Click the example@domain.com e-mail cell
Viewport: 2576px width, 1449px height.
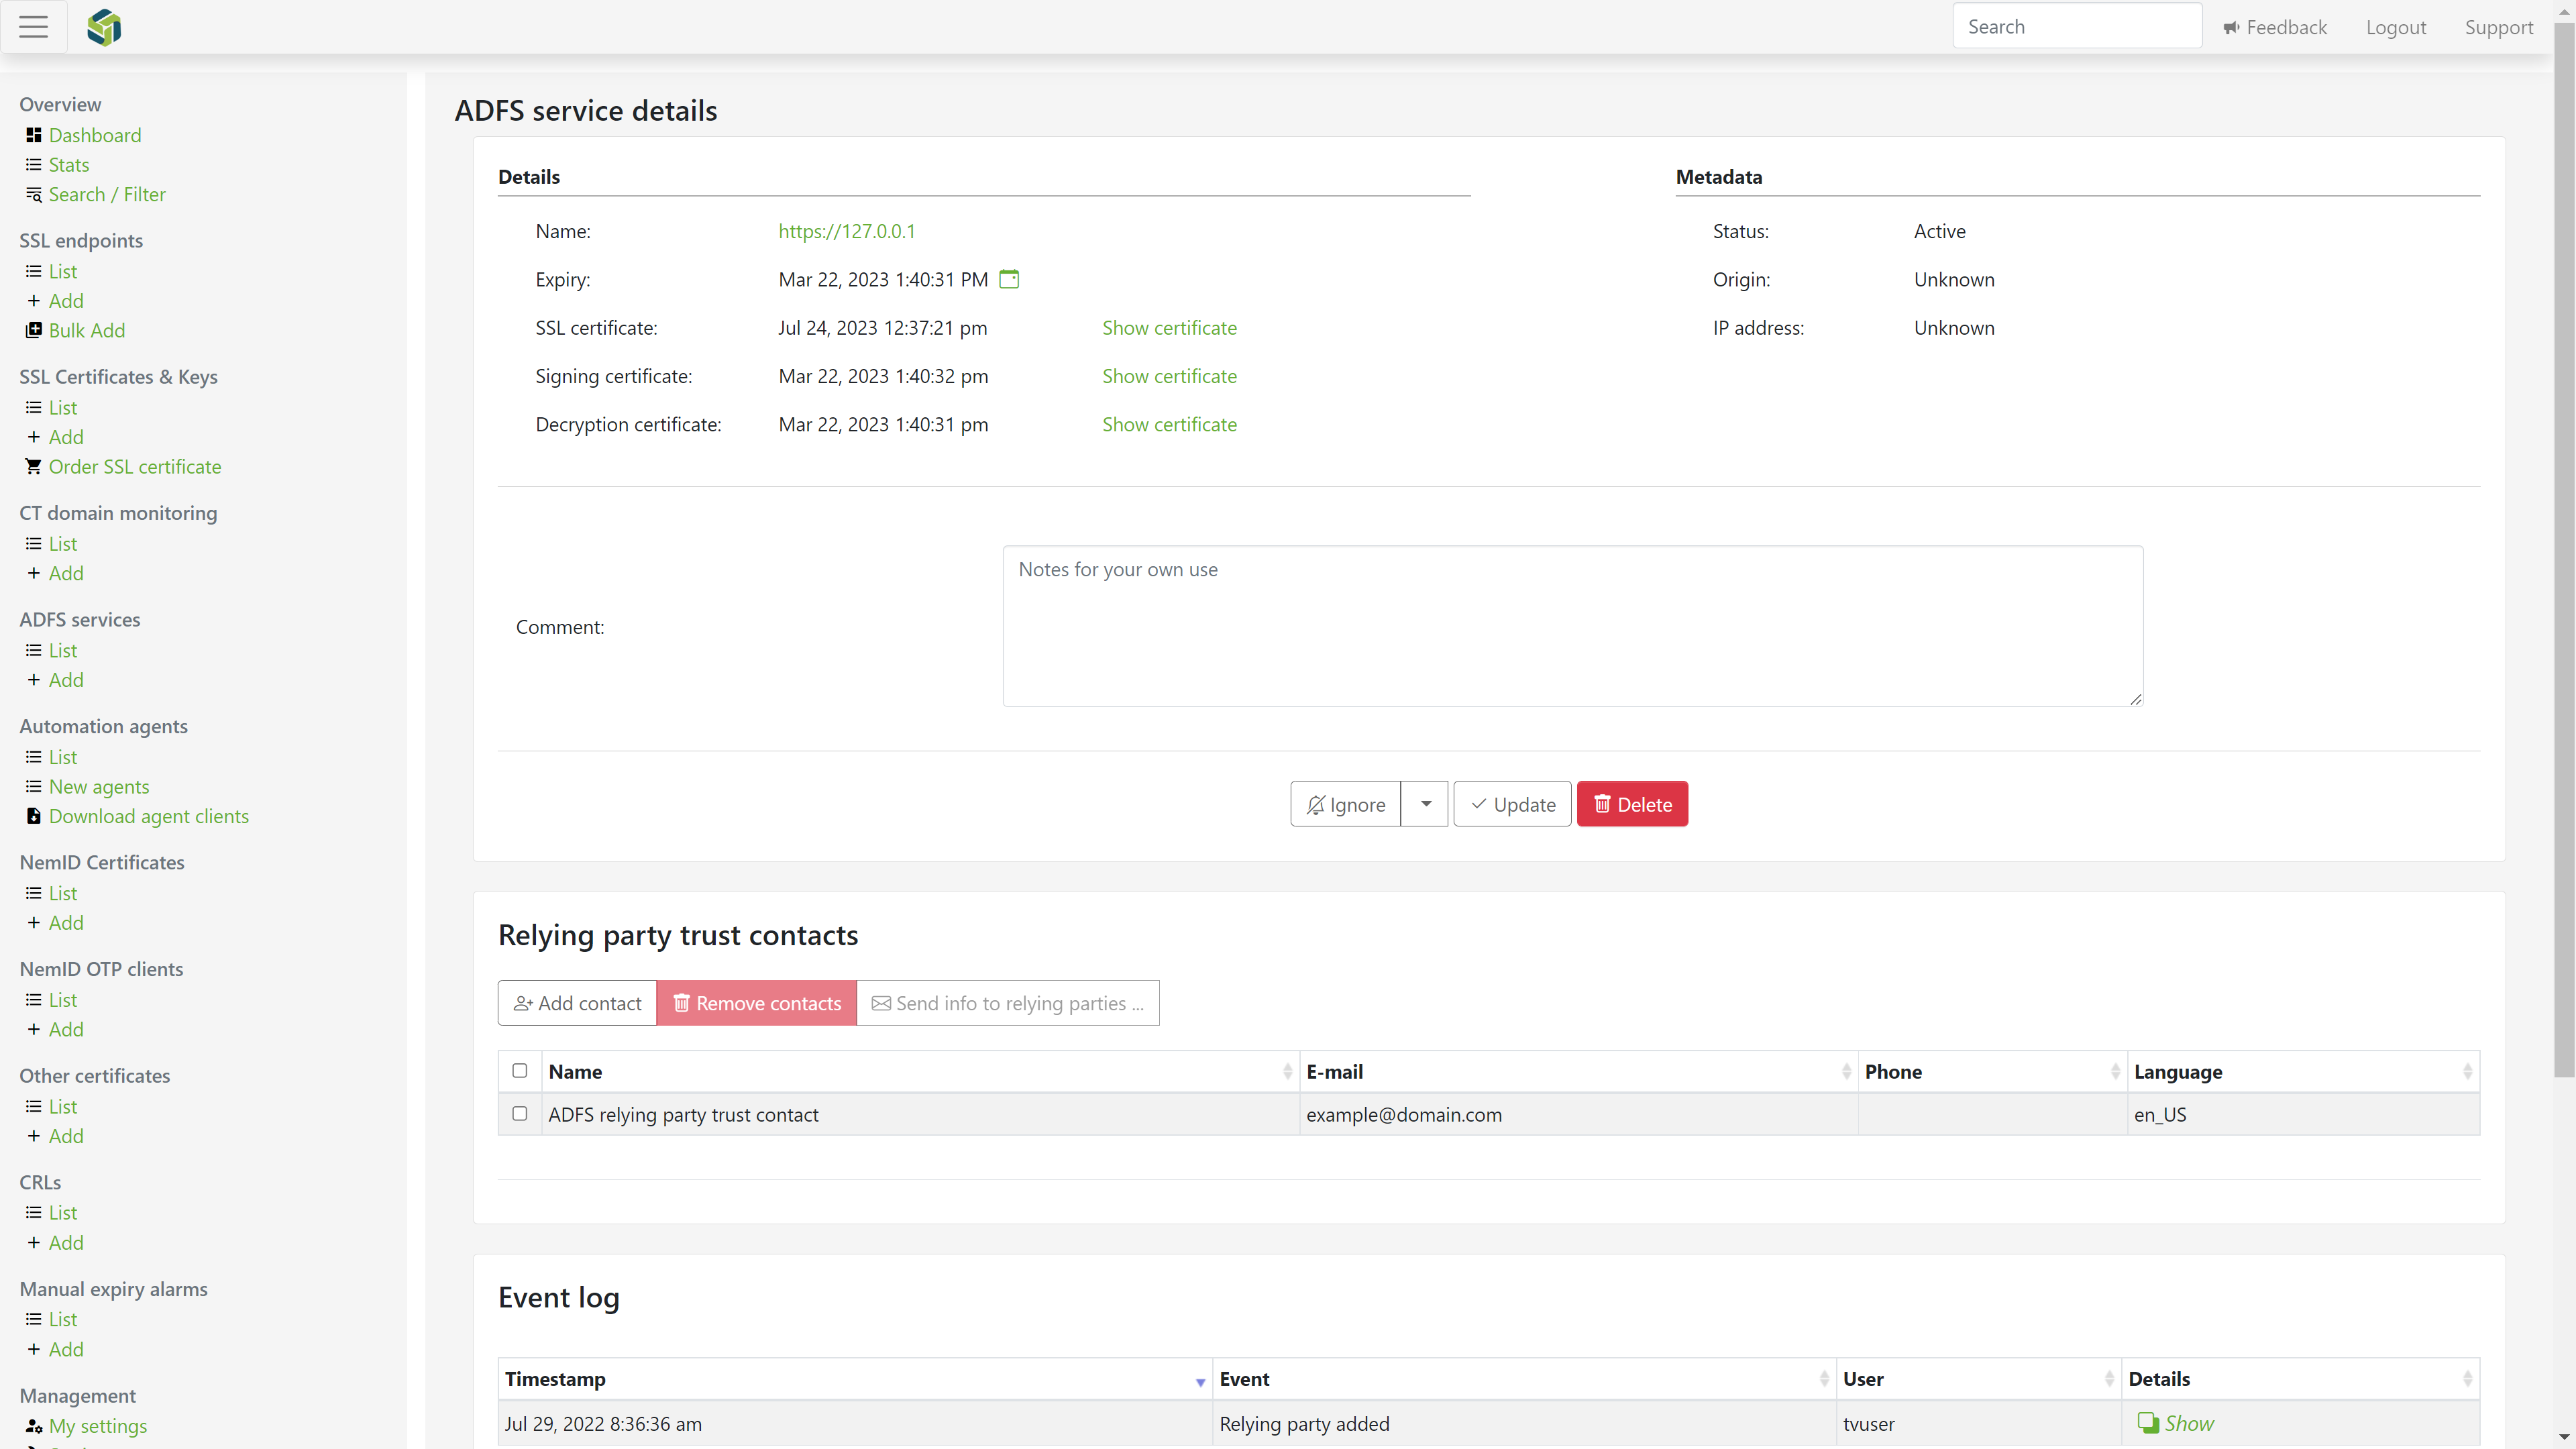coord(1579,1114)
